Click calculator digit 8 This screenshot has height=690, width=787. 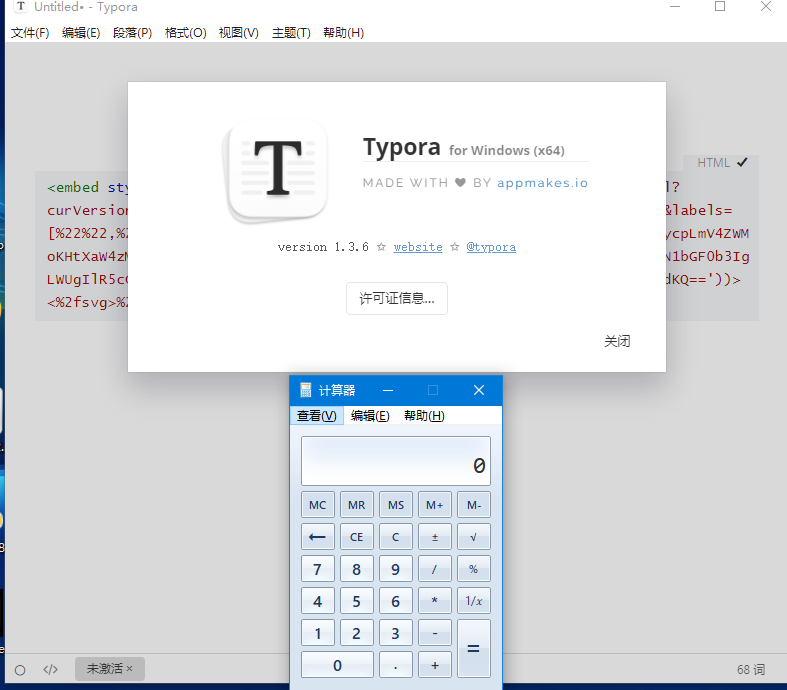point(357,569)
